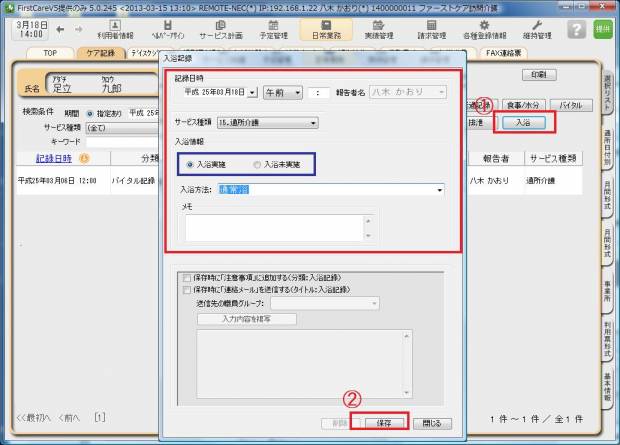The width and height of the screenshot is (620, 445).
Task: Click inside the メモ text area
Action: (x=312, y=226)
